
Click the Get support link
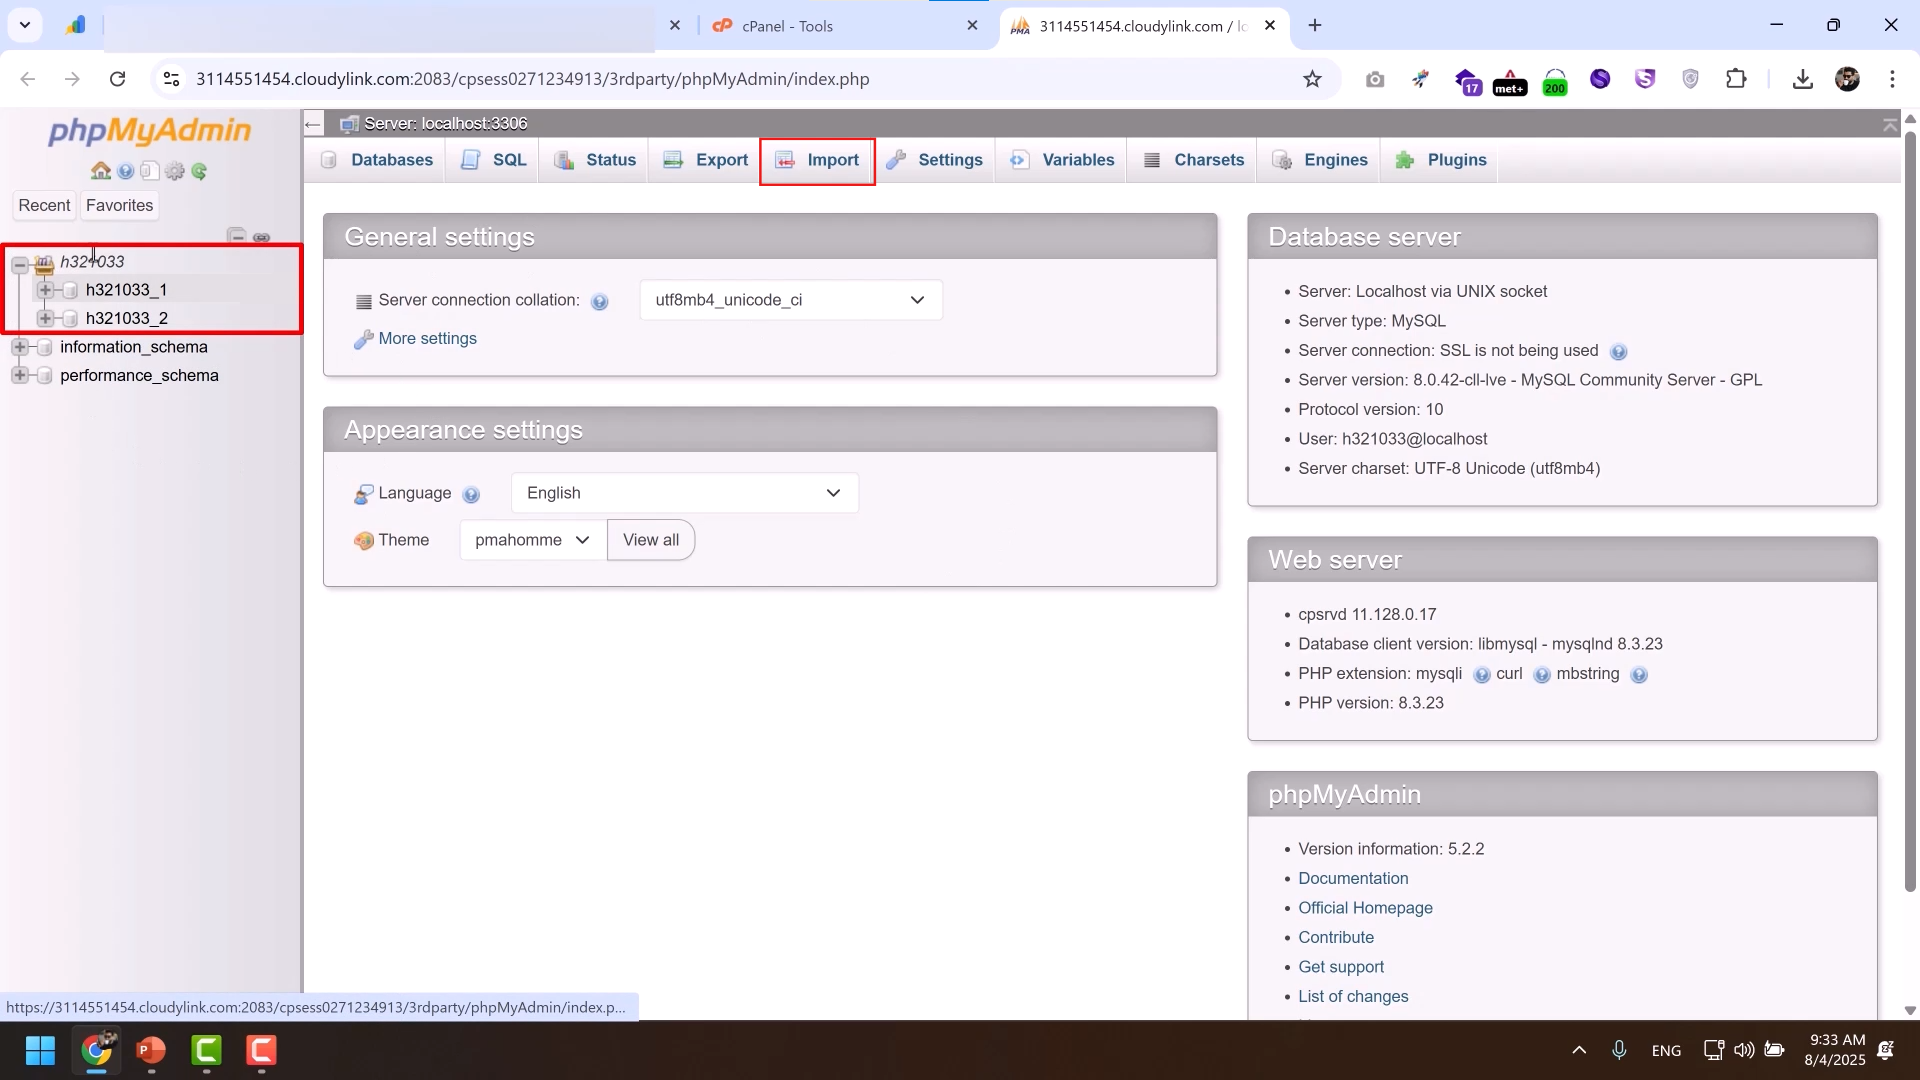[x=1341, y=967]
